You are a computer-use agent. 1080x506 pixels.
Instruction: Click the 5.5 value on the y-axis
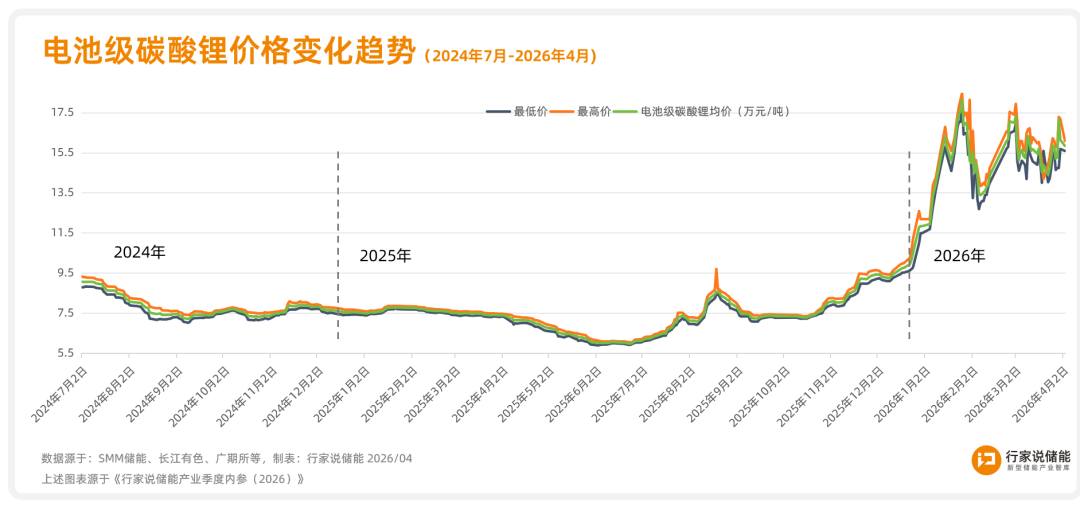(62, 353)
